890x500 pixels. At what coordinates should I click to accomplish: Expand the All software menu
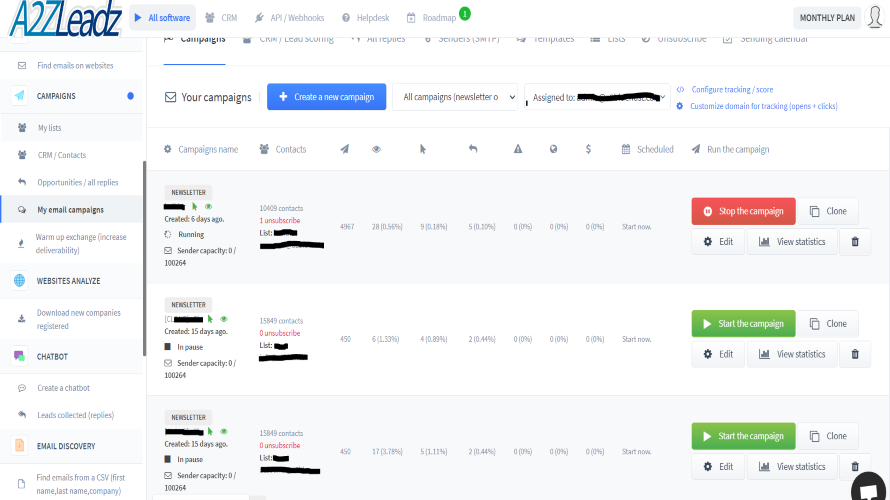click(x=162, y=18)
